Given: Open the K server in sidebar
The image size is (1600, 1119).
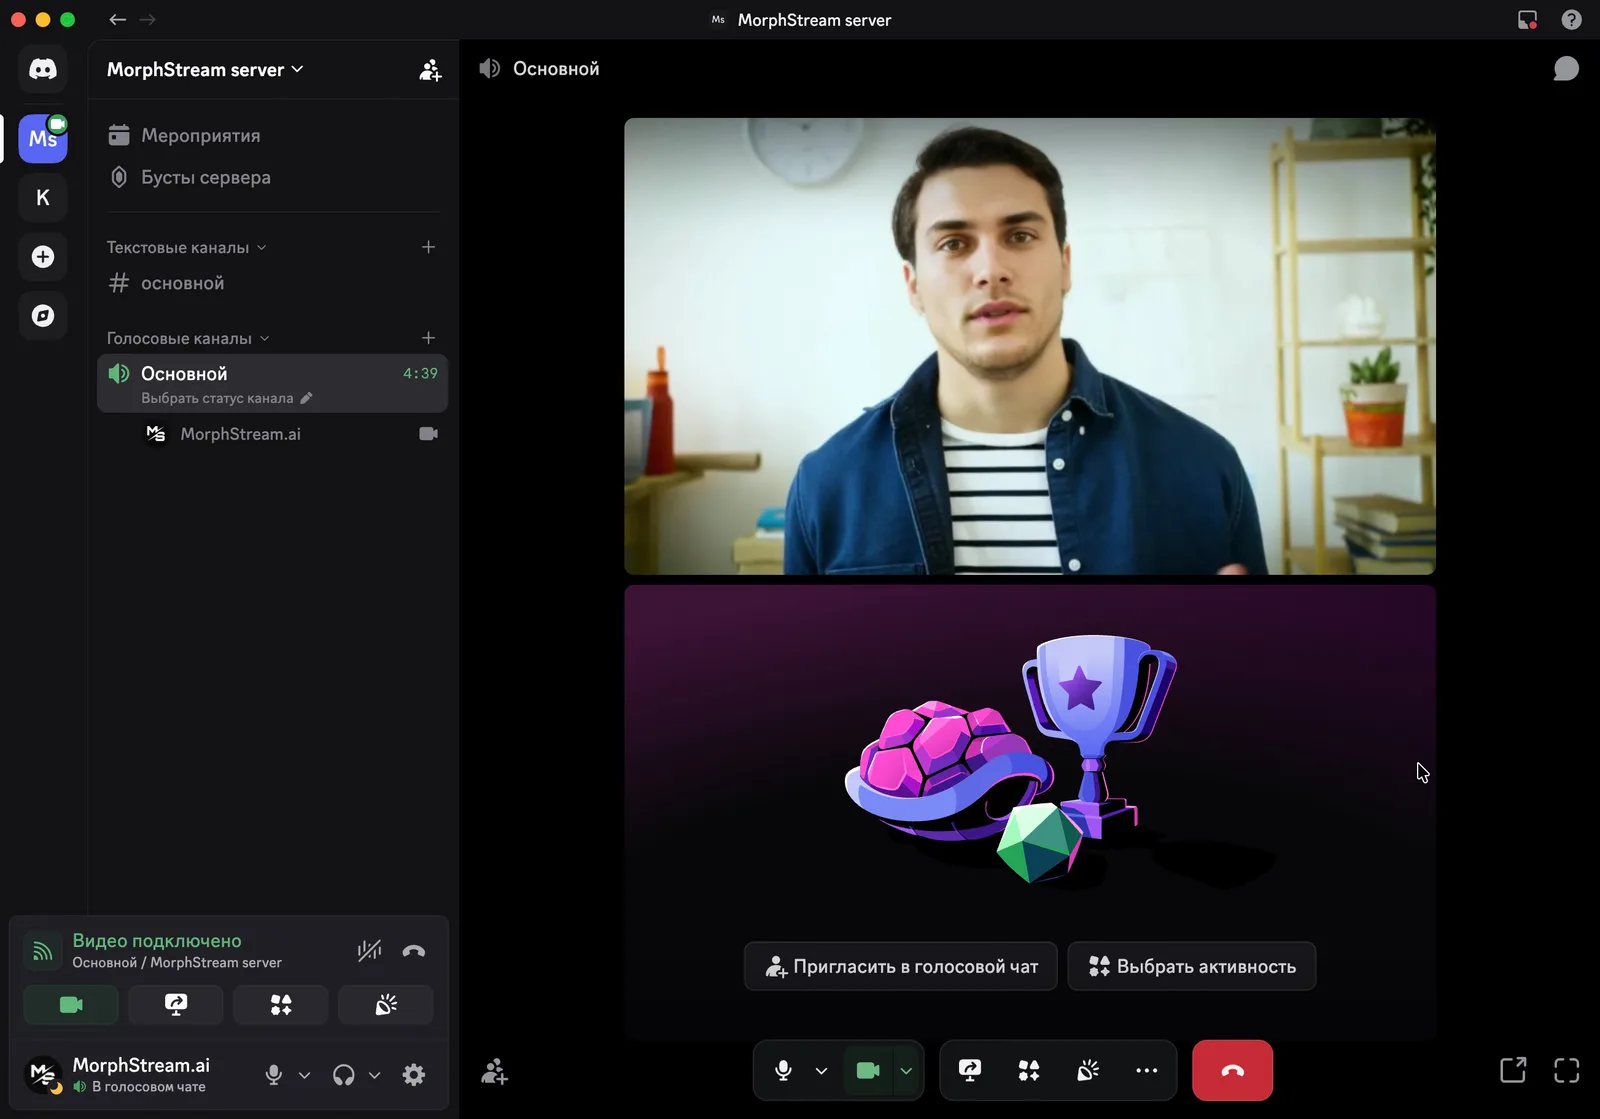Looking at the screenshot, I should (42, 197).
